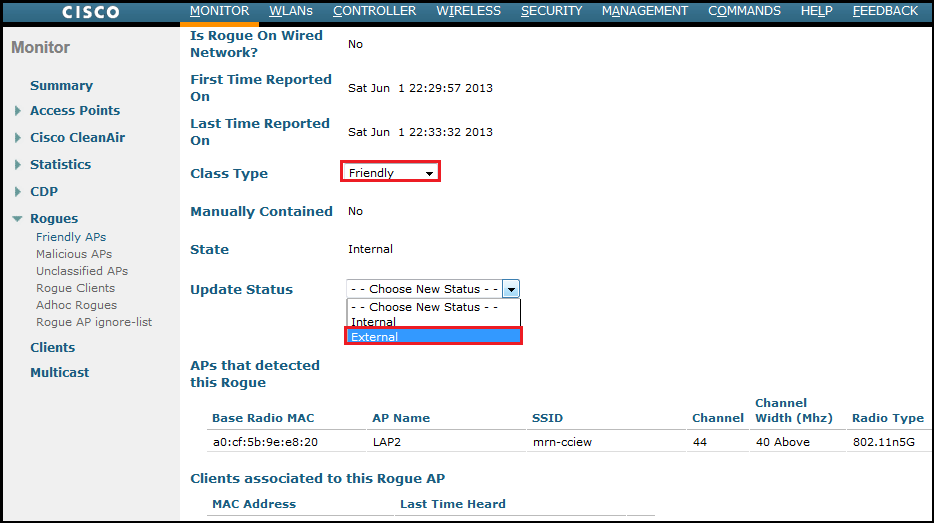
Task: Go to Monitor Summary page
Action: (61, 86)
